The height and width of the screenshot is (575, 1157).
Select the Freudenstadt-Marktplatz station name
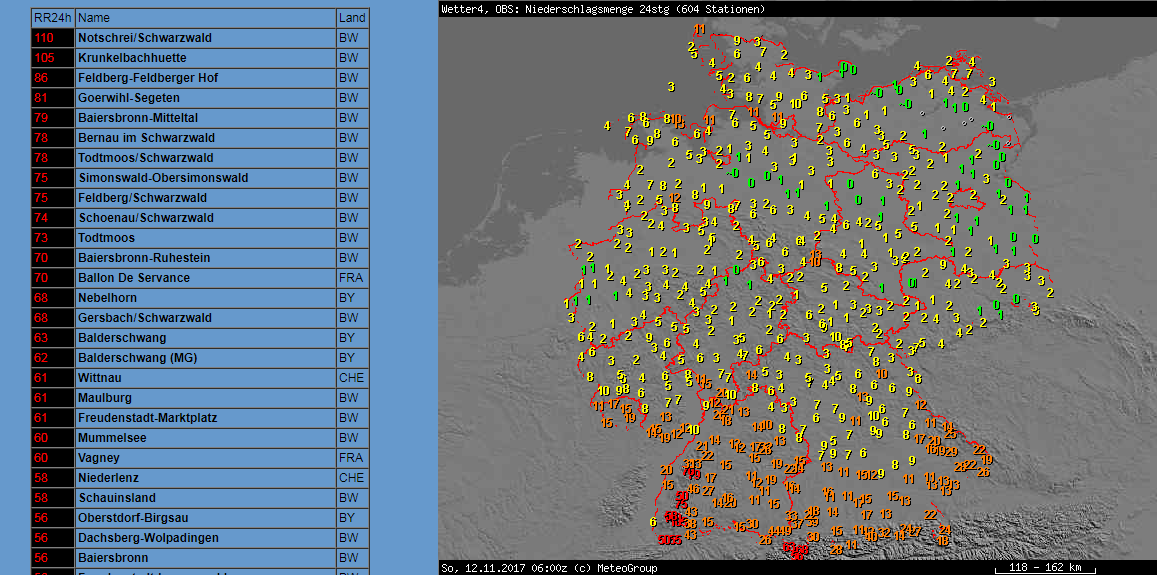tap(147, 418)
